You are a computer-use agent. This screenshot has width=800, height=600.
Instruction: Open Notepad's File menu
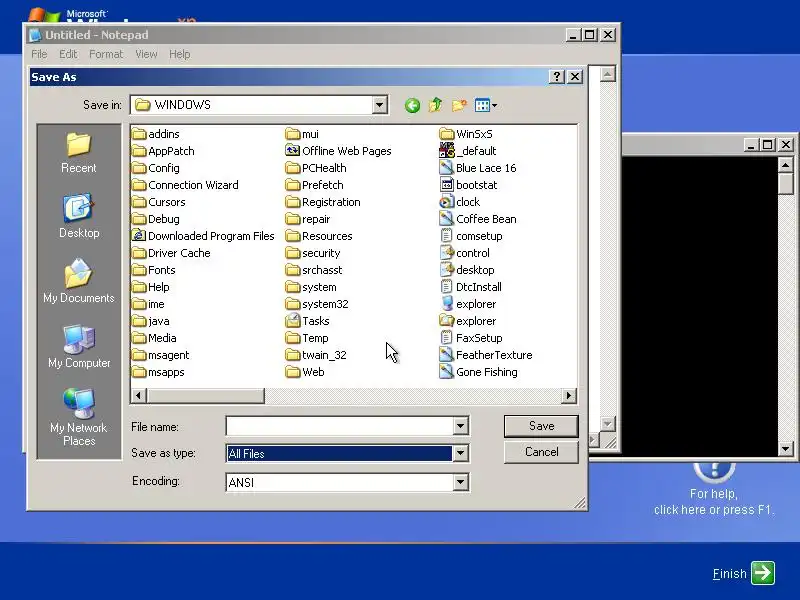point(39,54)
